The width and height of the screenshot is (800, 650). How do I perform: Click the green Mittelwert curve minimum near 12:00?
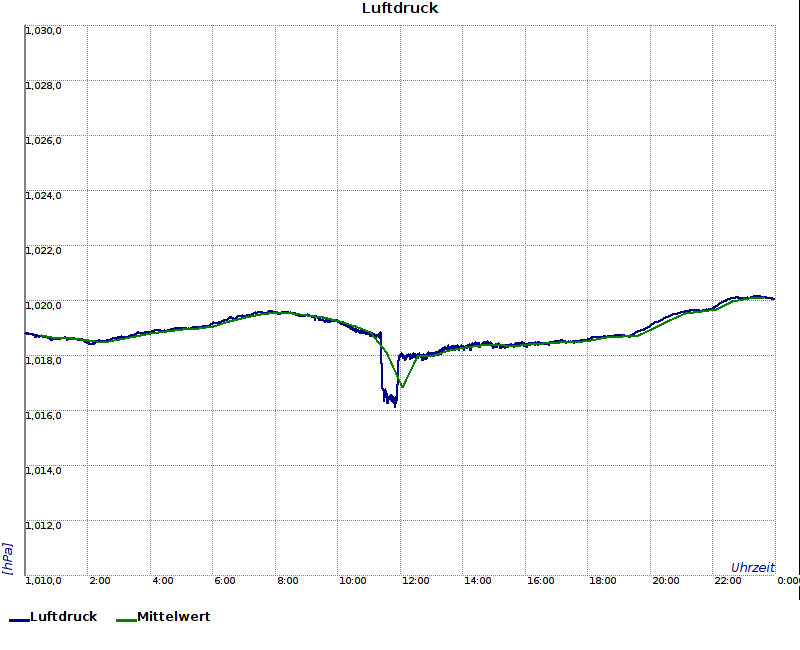pos(402,387)
